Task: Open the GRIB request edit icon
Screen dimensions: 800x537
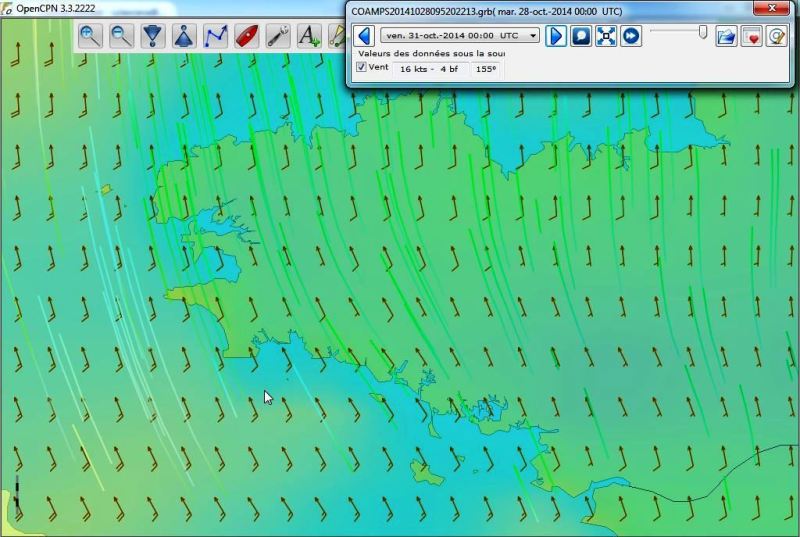Action: tap(775, 36)
